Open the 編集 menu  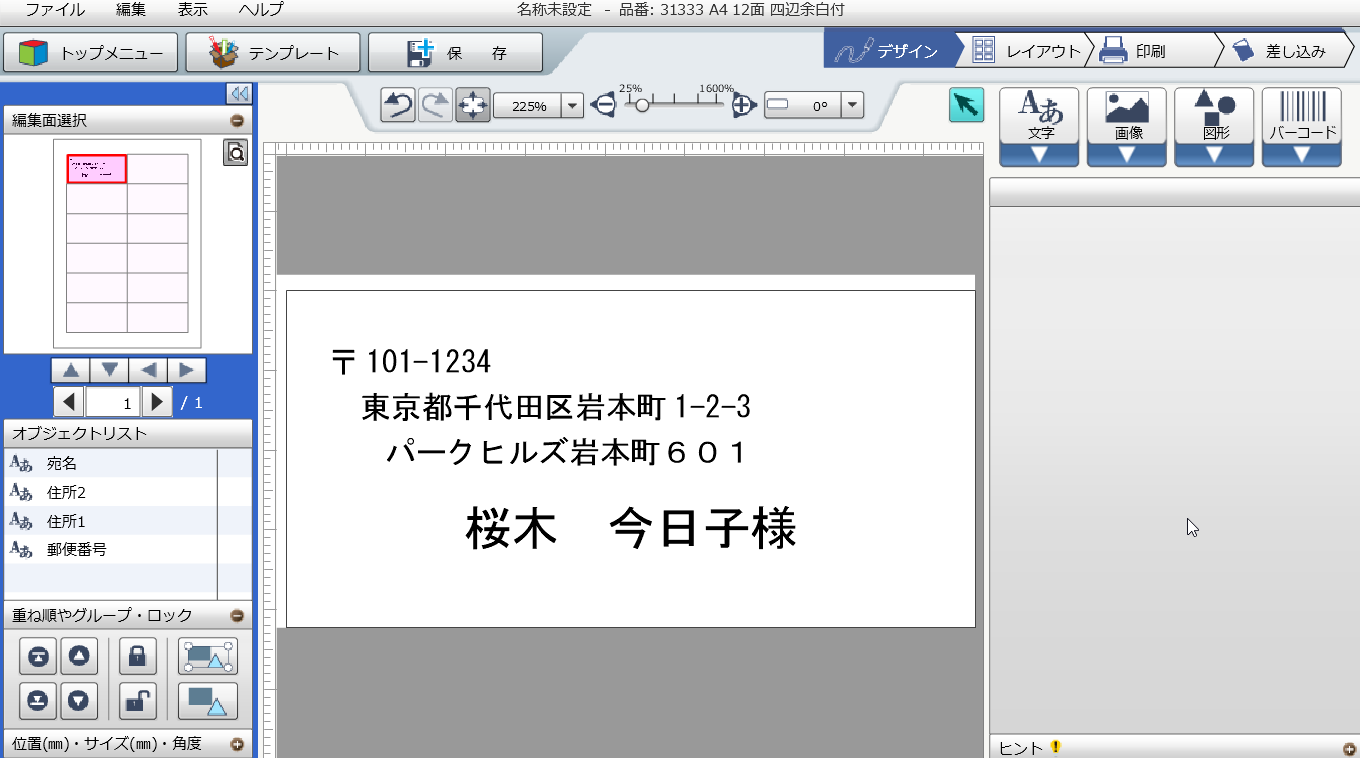click(x=131, y=10)
